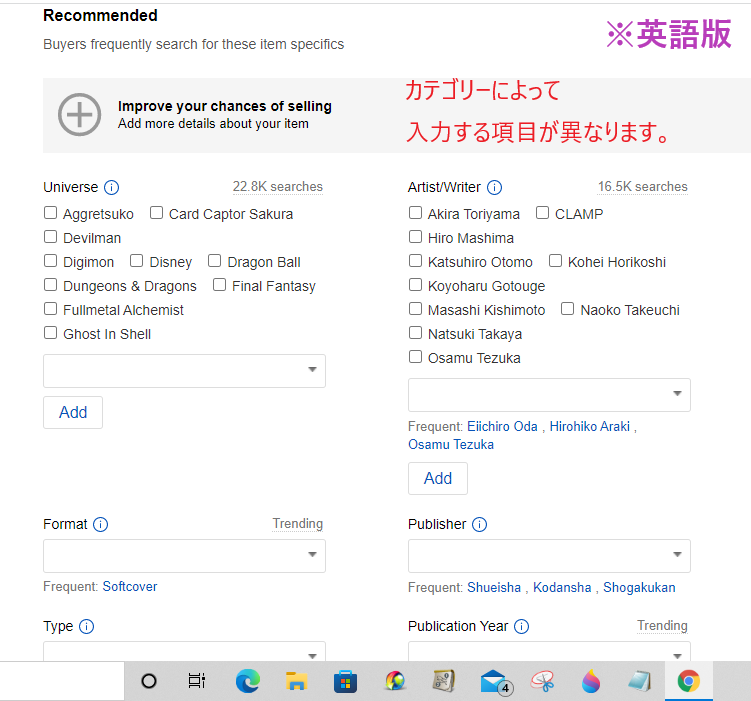Open Task View in taskbar
Screen dimensions: 751x701
pos(197,681)
